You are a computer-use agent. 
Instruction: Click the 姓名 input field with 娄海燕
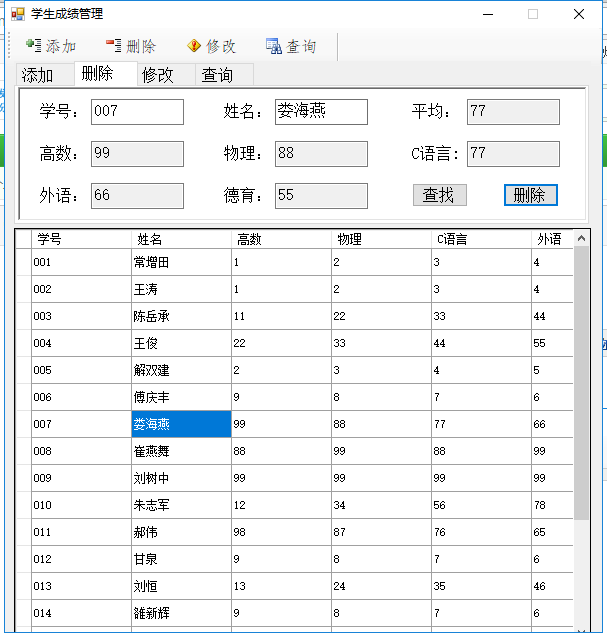pos(321,112)
